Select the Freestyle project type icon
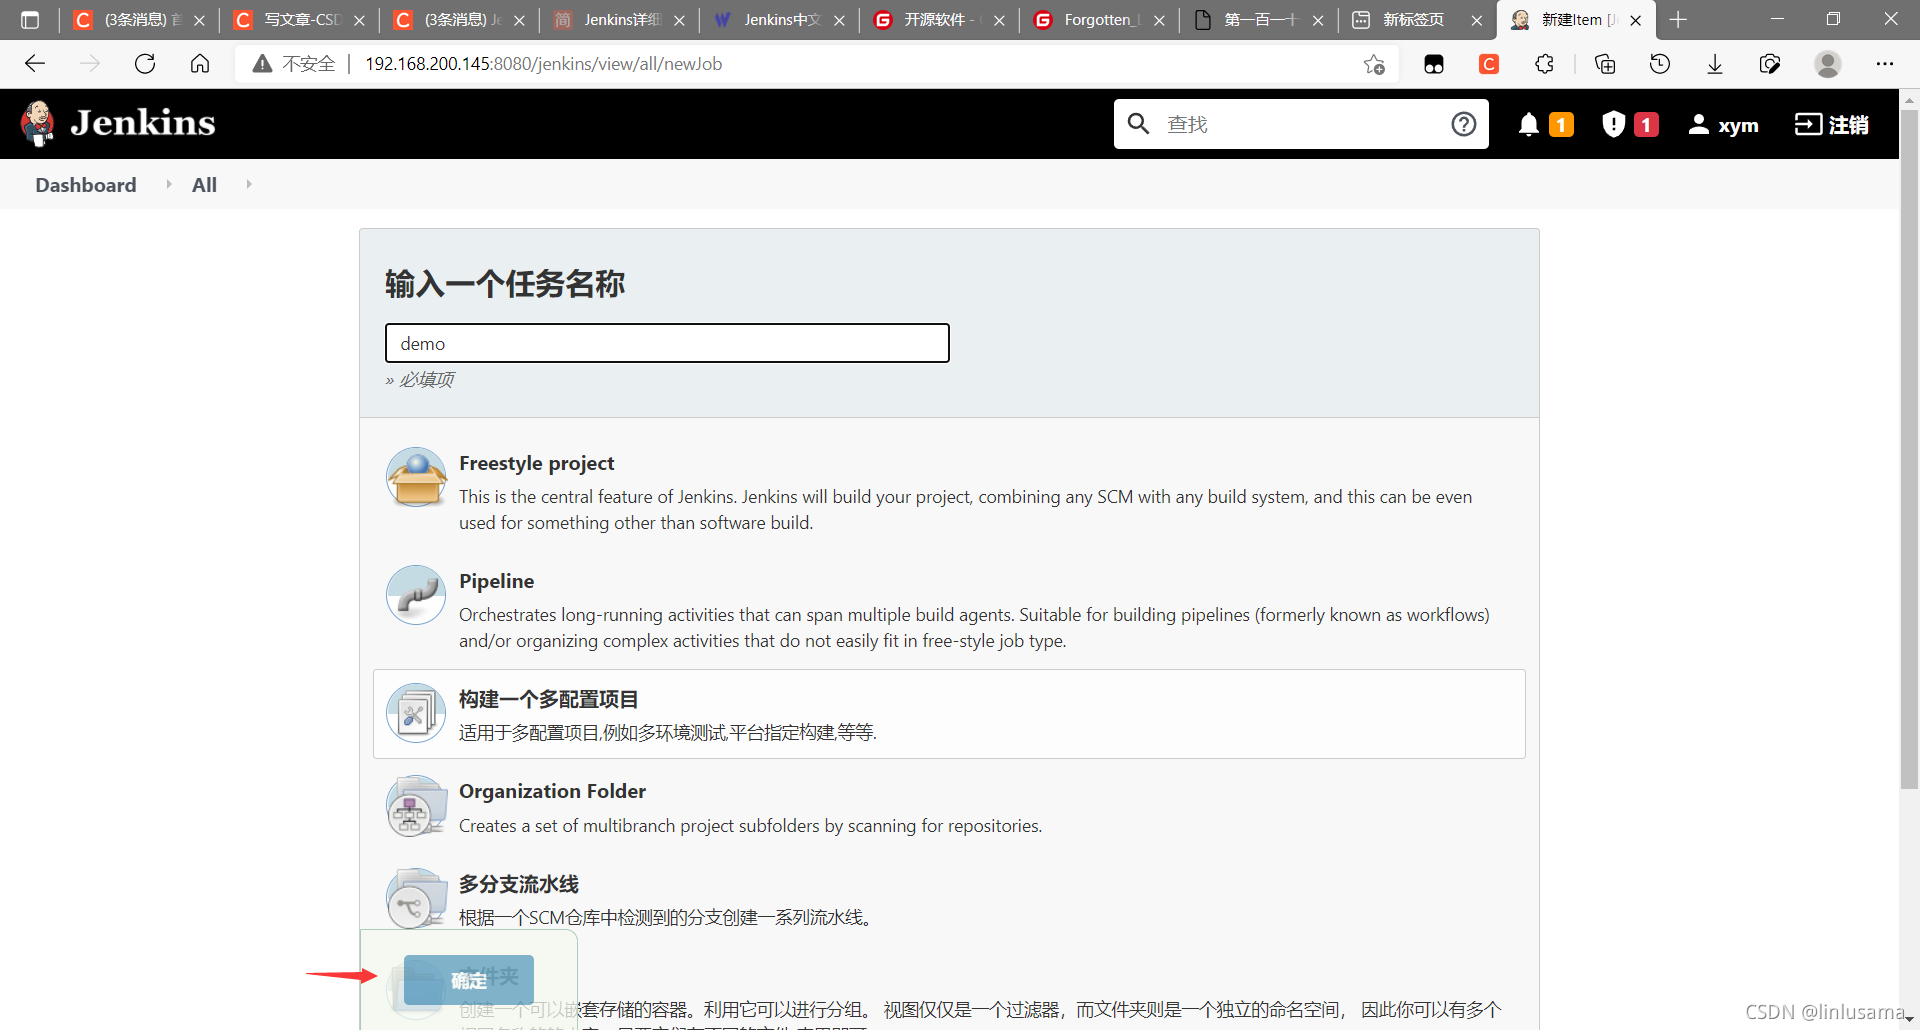 [x=415, y=477]
